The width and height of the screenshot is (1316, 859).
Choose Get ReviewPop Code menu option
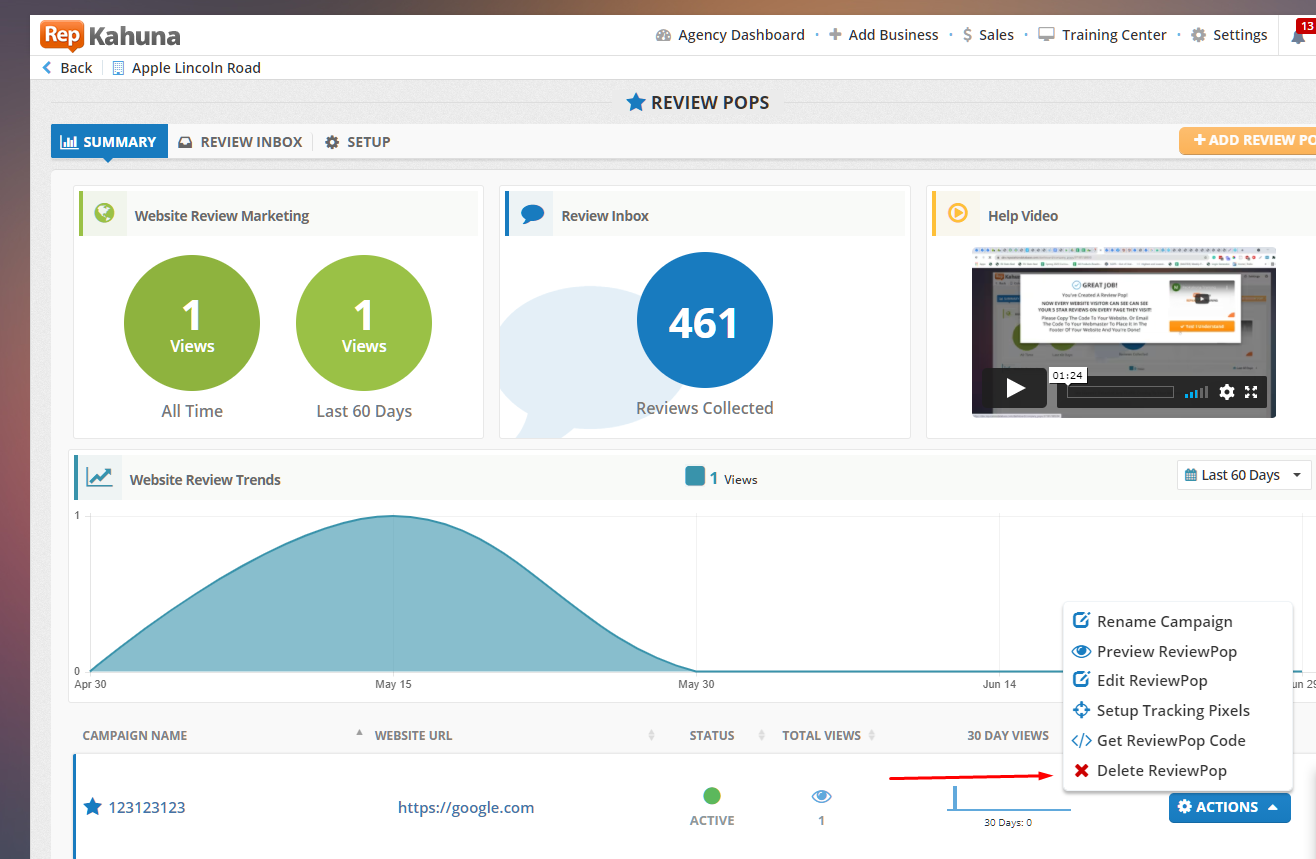click(1170, 741)
